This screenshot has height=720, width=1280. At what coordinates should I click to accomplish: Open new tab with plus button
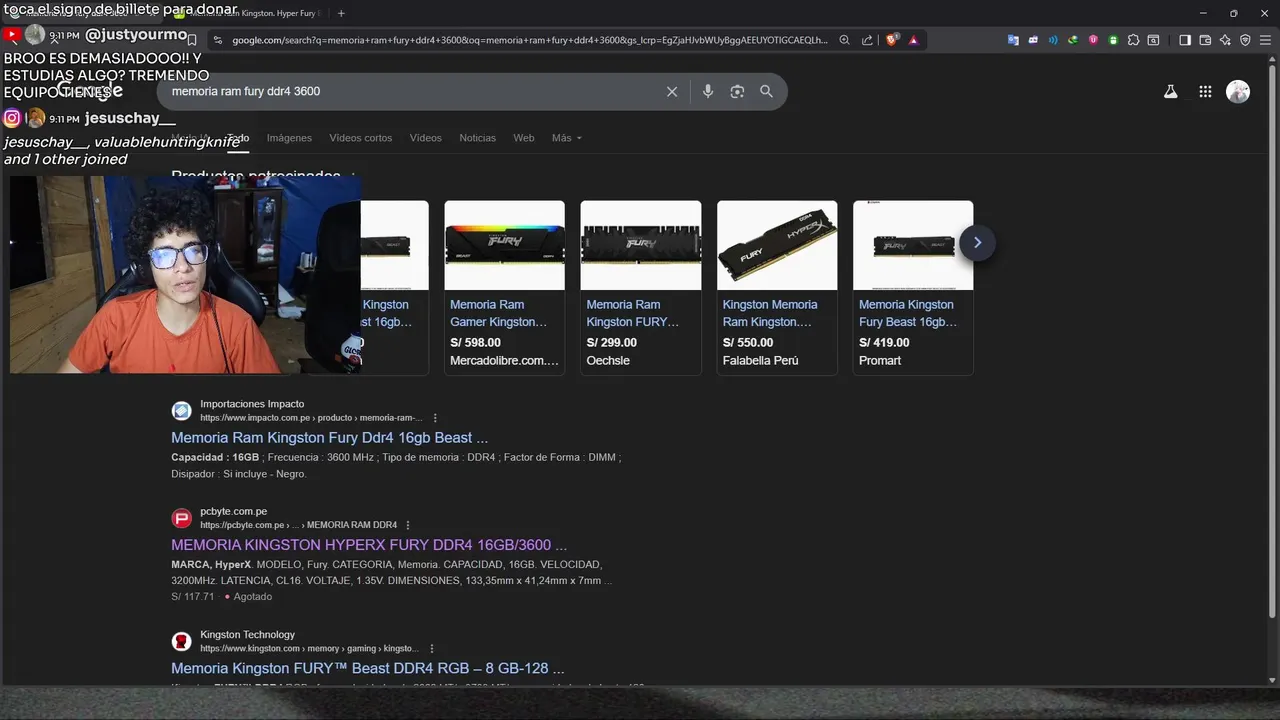[x=341, y=13]
